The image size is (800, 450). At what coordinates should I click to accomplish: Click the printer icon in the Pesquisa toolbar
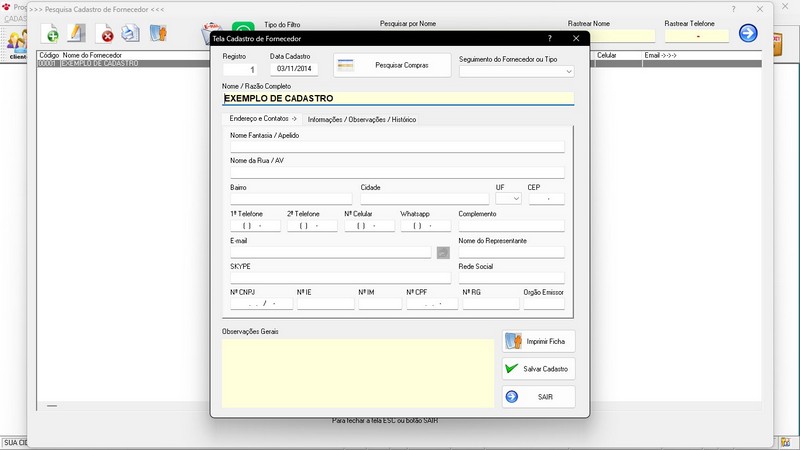point(131,33)
